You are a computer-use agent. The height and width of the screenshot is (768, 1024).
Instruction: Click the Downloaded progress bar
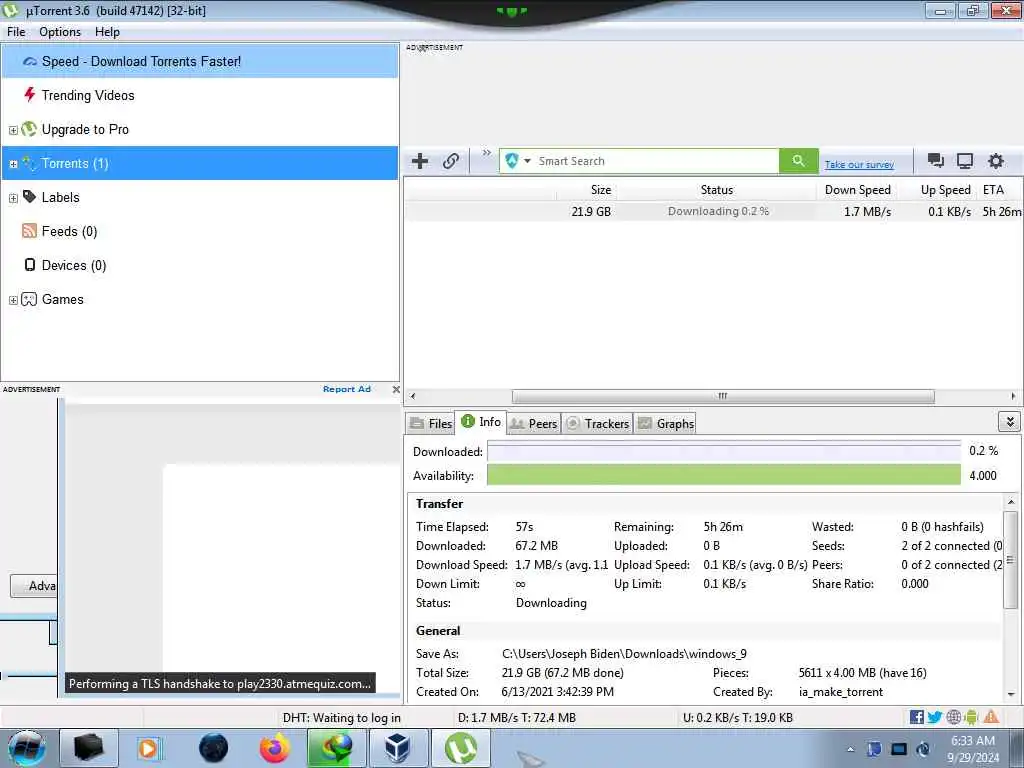pyautogui.click(x=724, y=451)
